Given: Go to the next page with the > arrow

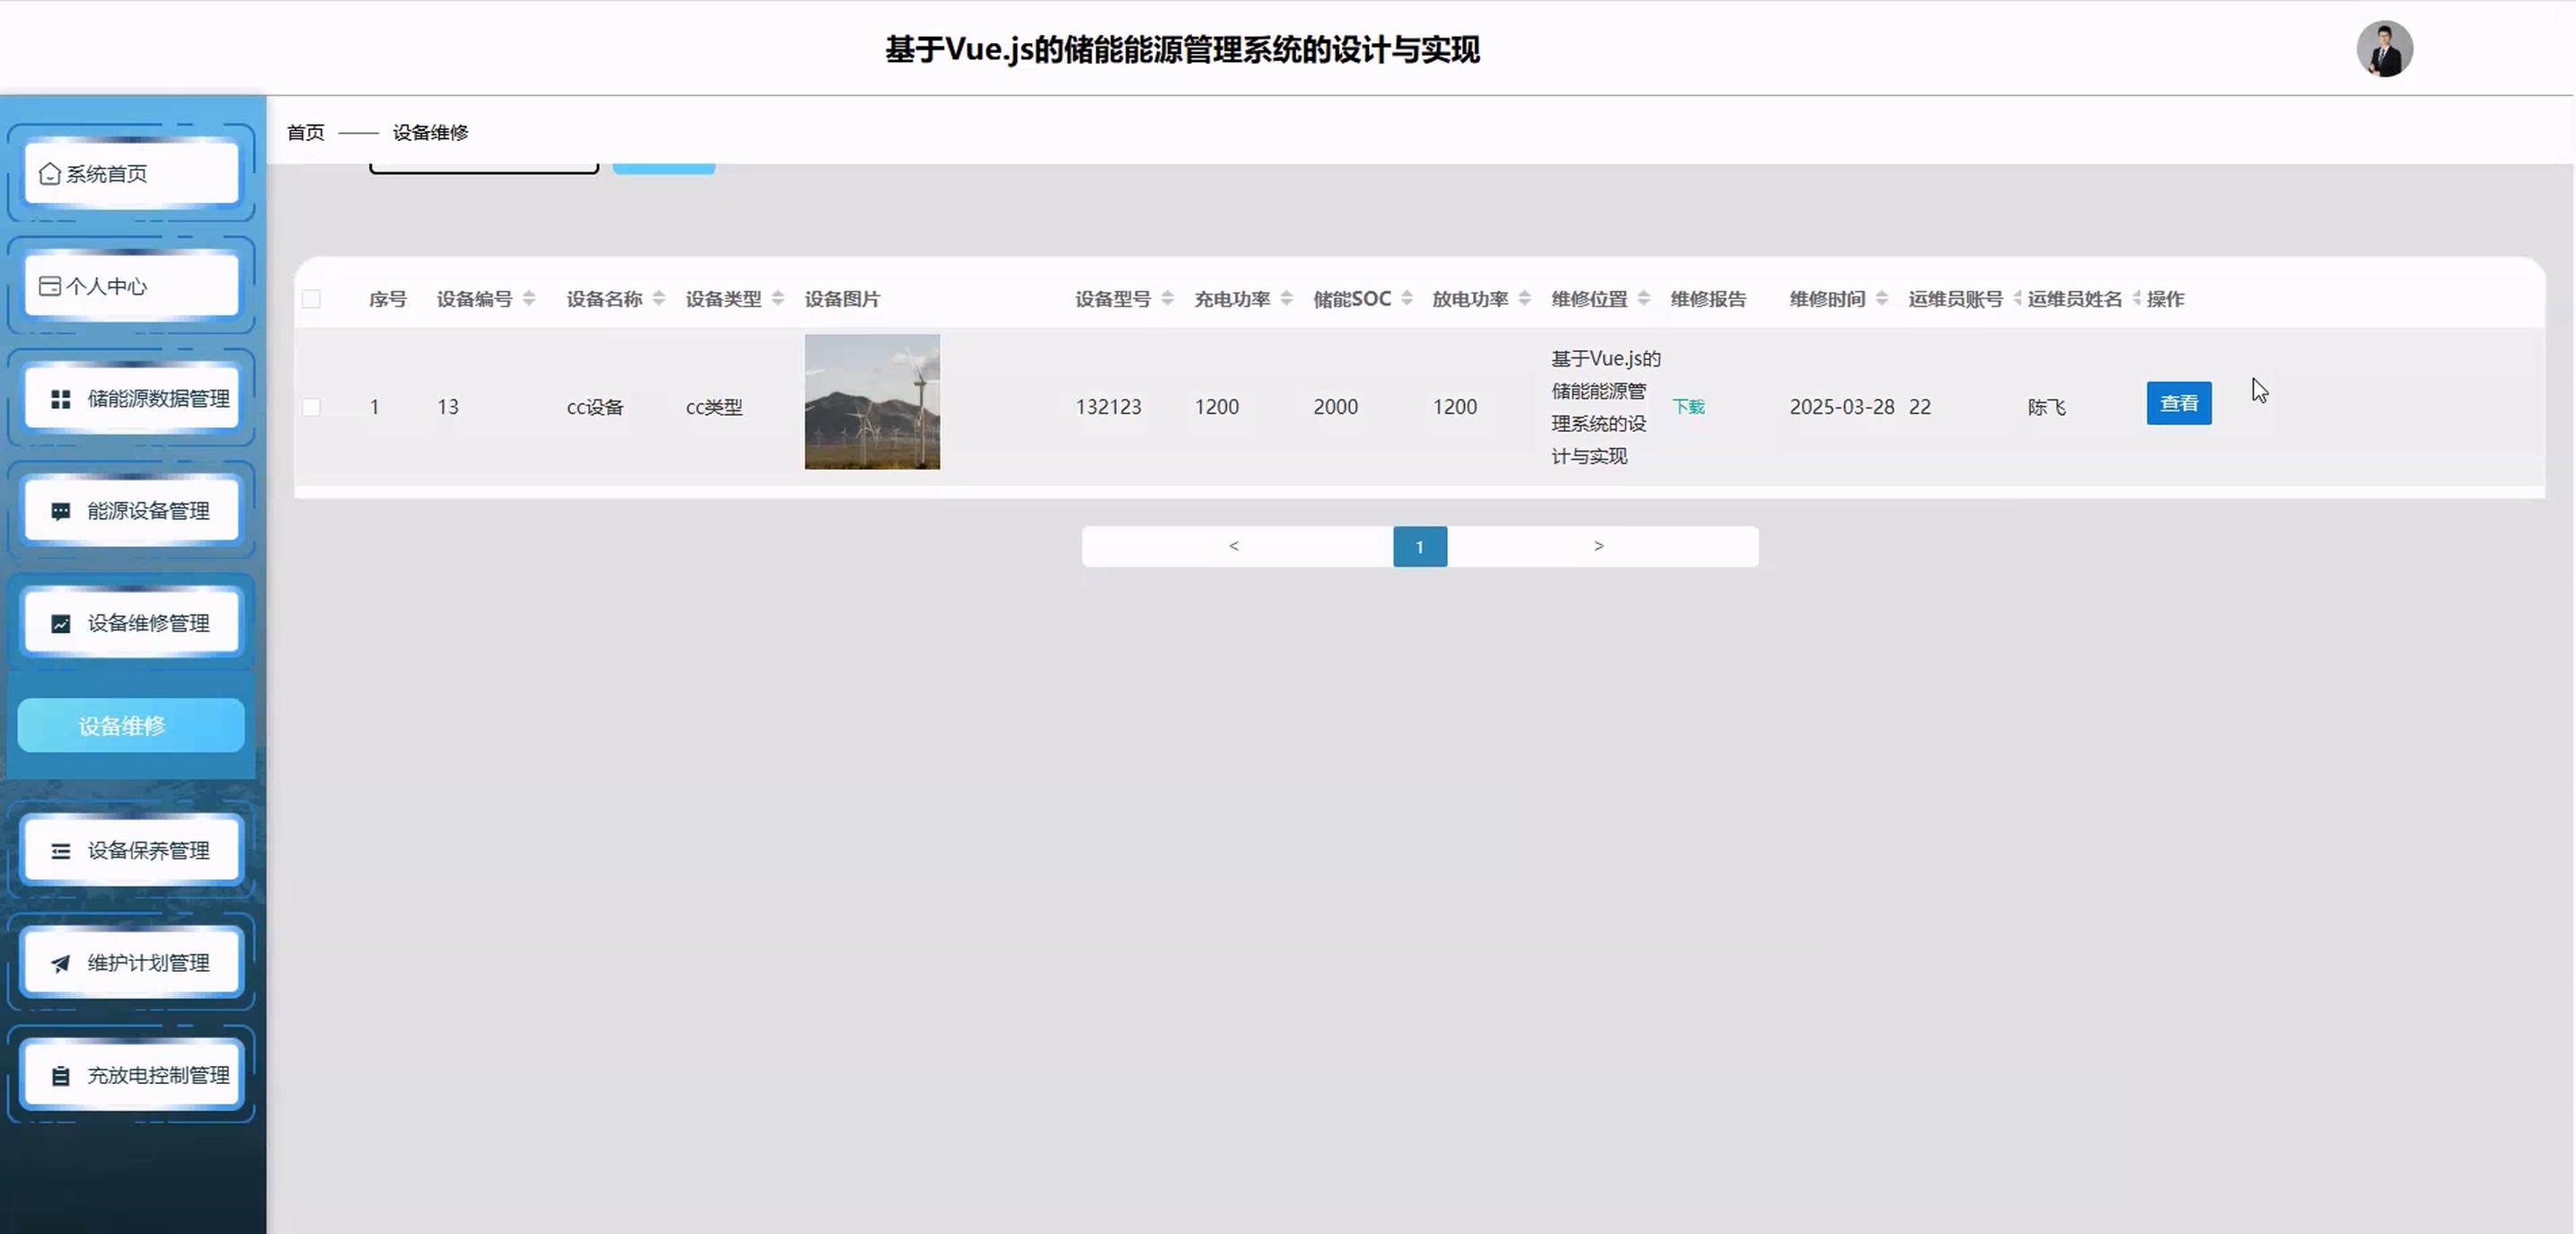Looking at the screenshot, I should point(1598,546).
